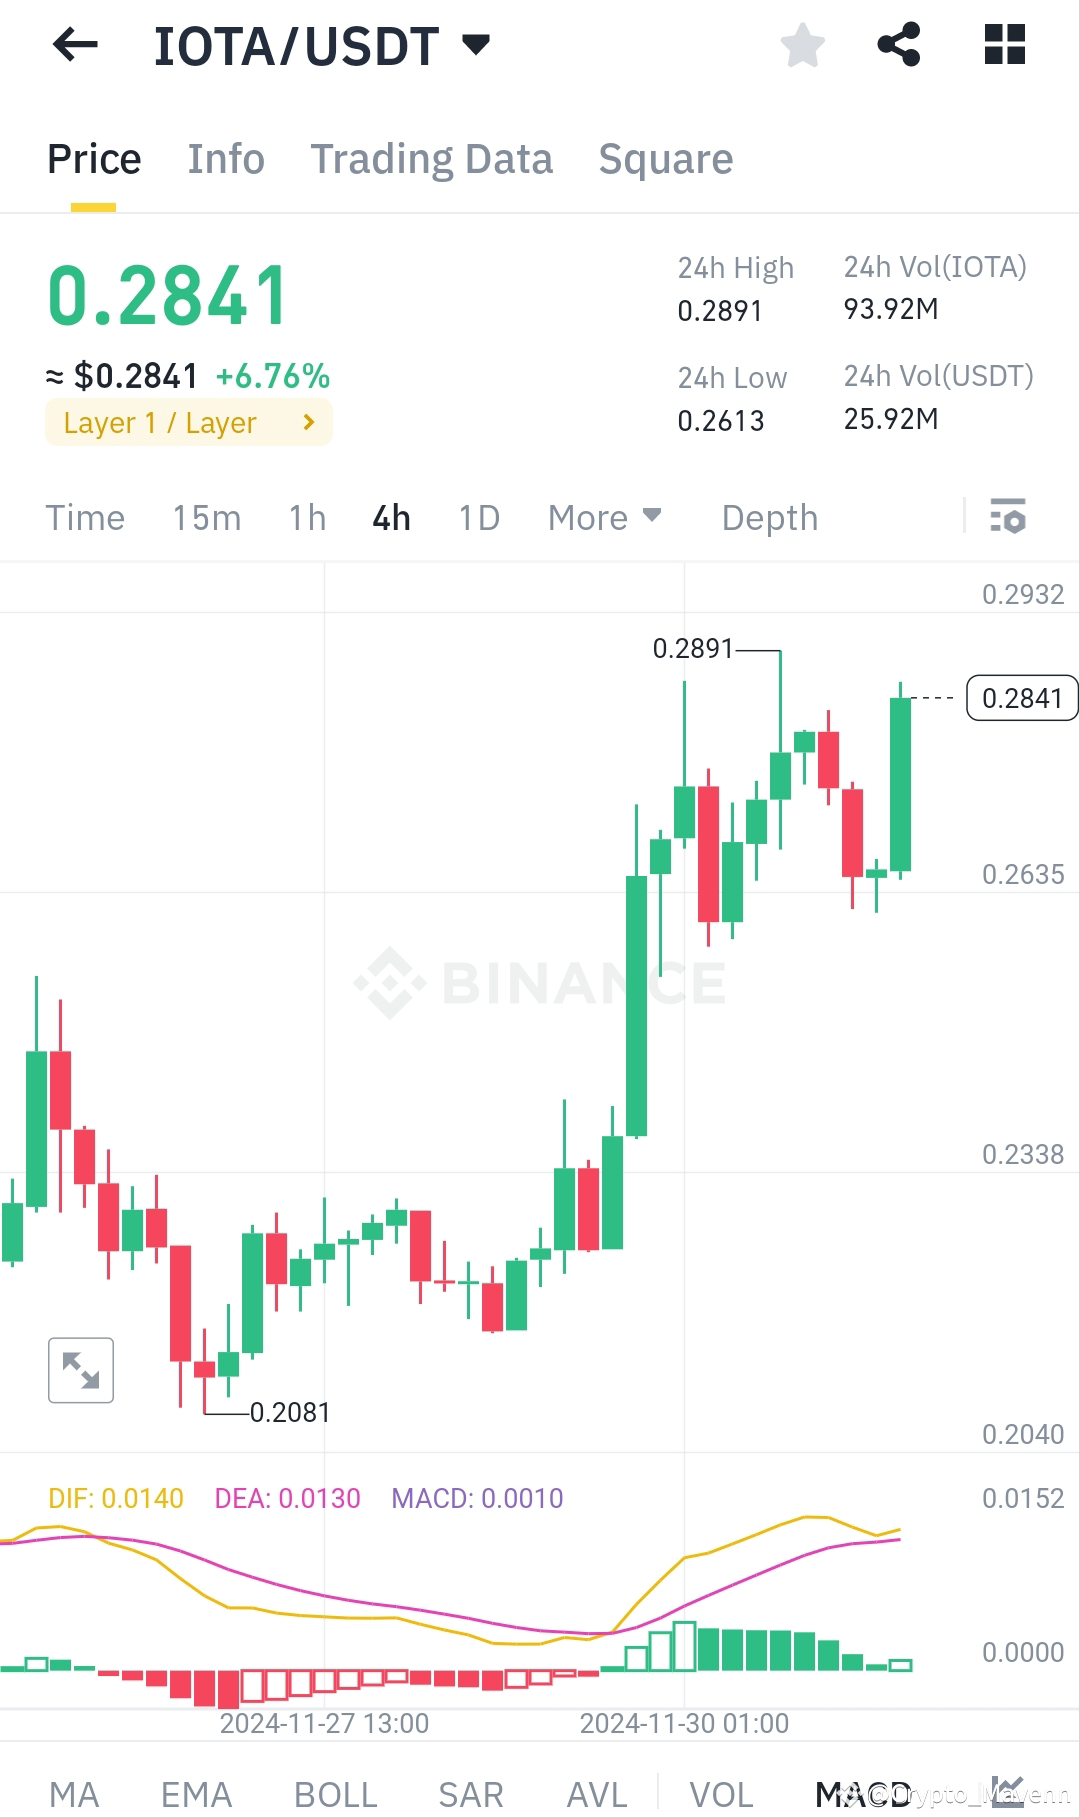Open the chart settings icon beside Depth
Image resolution: width=1079 pixels, height=1817 pixels.
point(1008,517)
